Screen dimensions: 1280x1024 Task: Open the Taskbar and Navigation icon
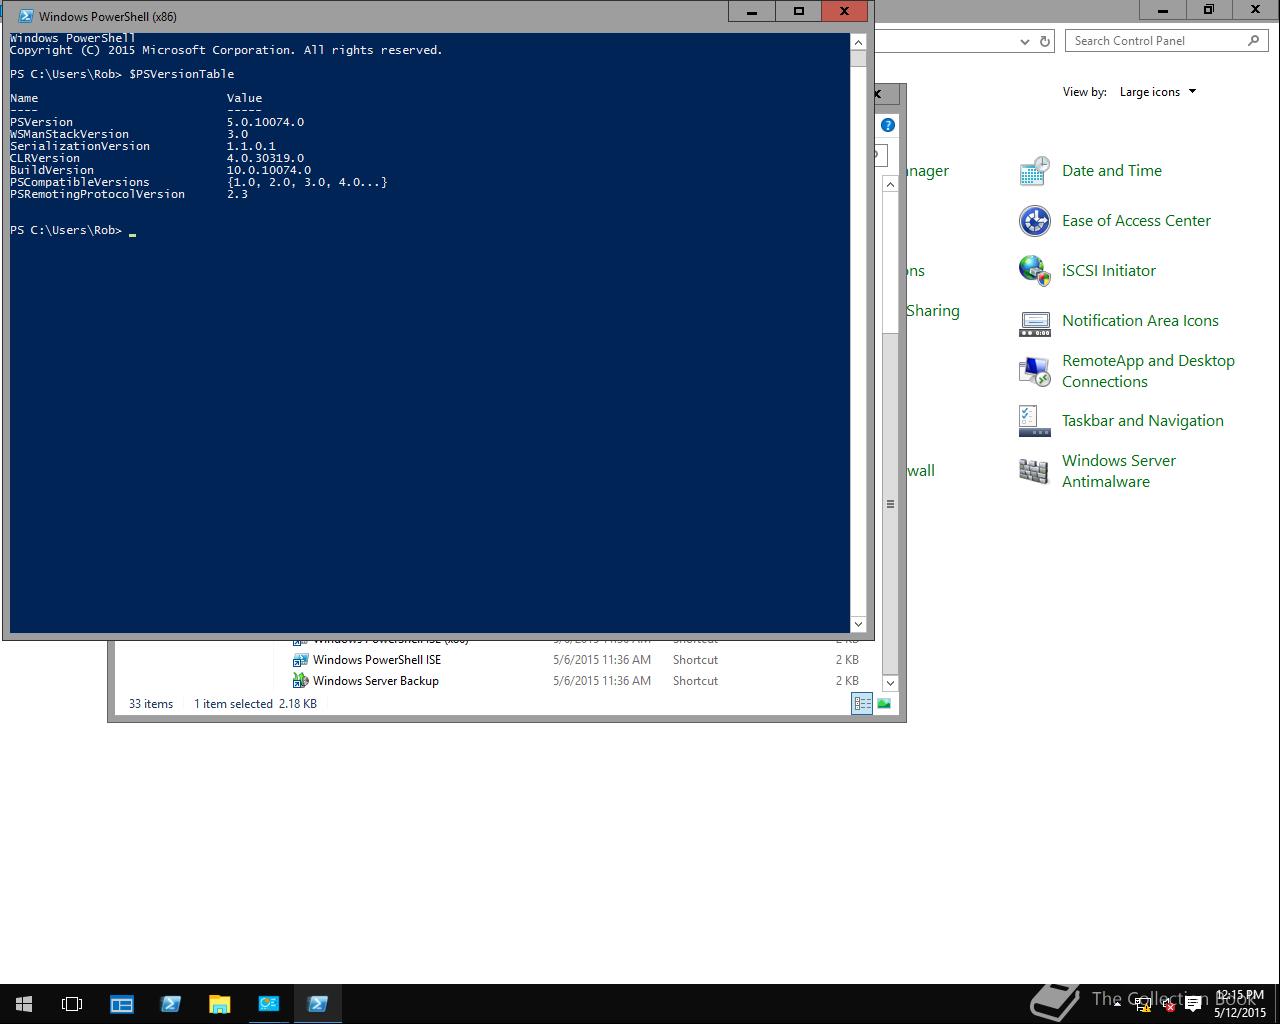(1034, 421)
